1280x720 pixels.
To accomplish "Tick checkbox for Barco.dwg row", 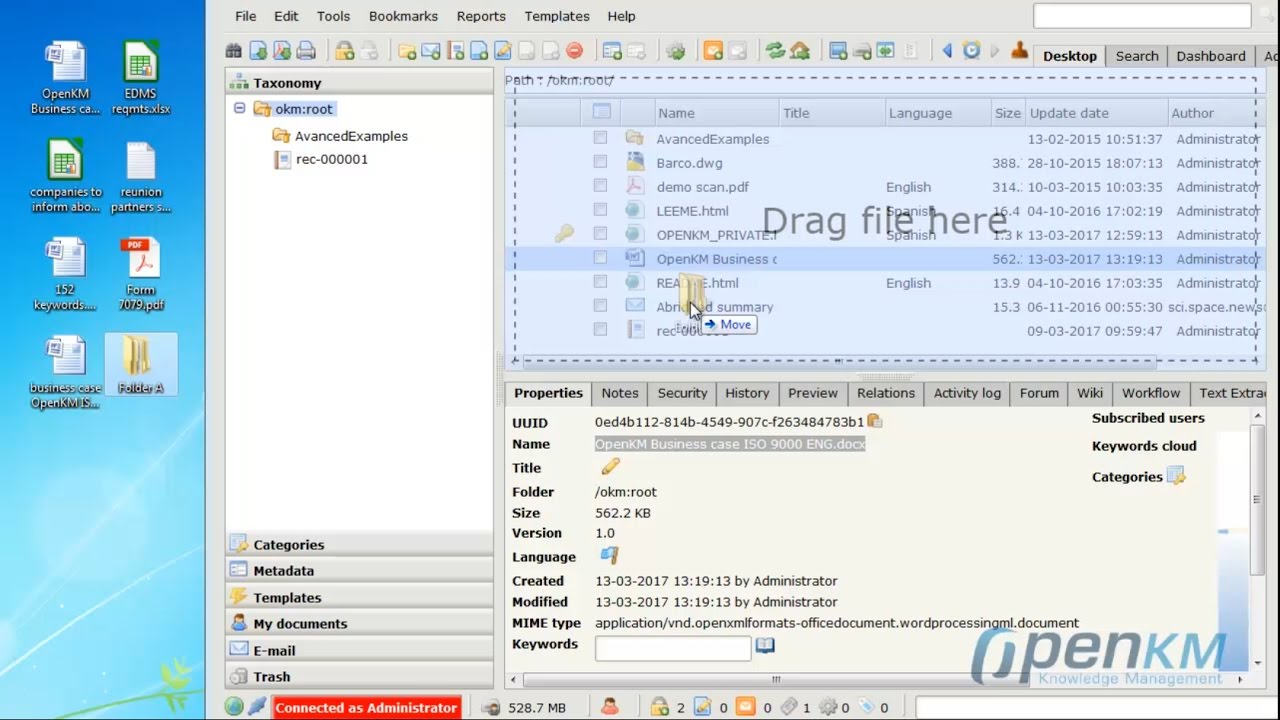I will (600, 162).
